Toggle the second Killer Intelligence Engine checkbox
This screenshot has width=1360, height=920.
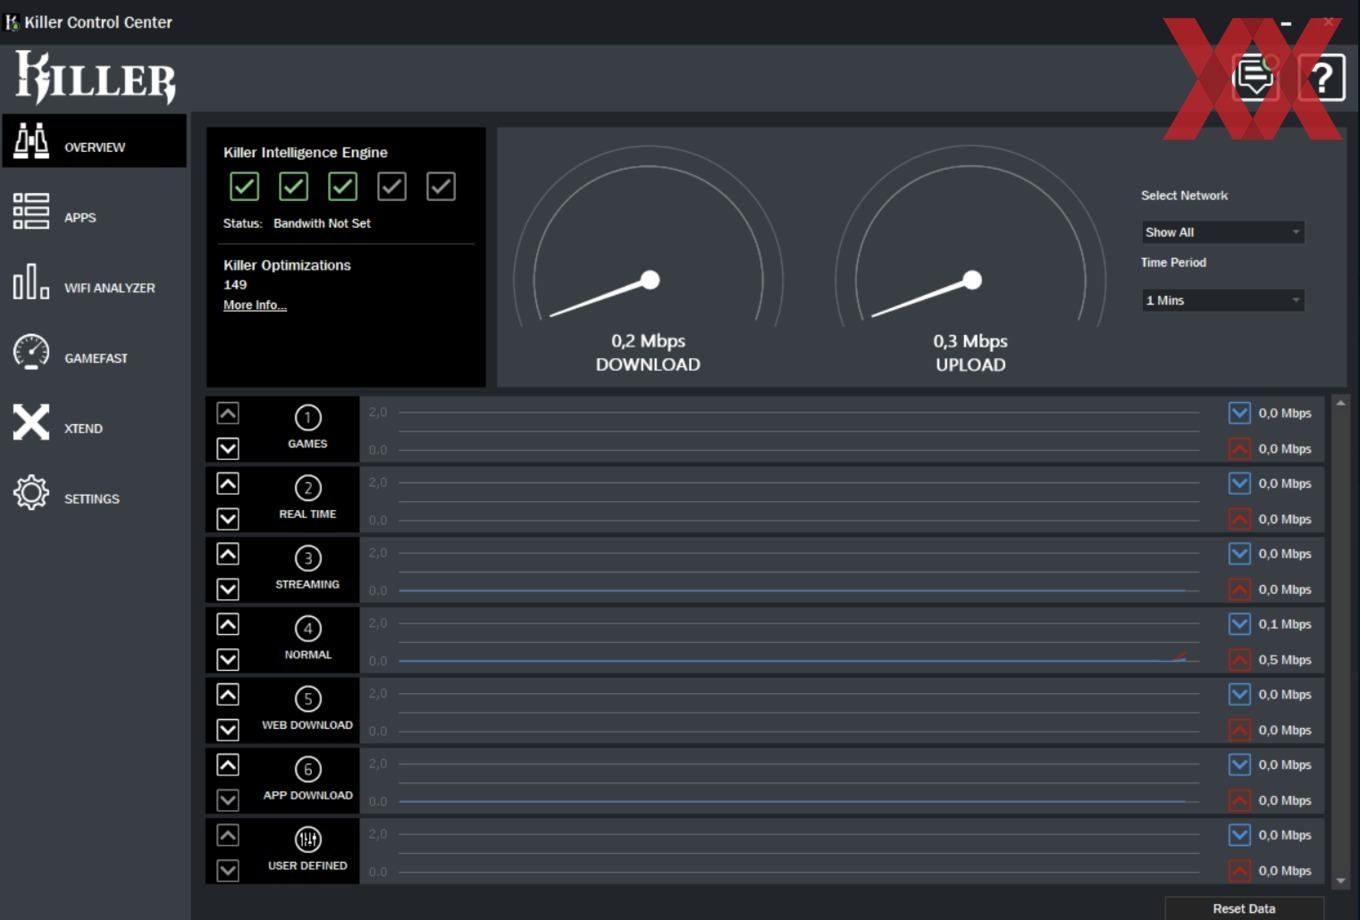[293, 186]
